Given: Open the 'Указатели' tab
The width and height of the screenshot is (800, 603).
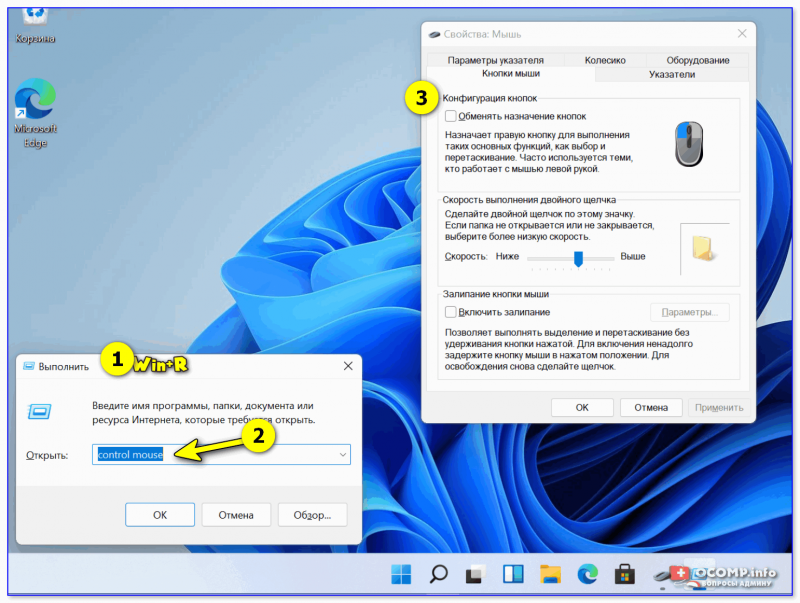Looking at the screenshot, I should [671, 74].
